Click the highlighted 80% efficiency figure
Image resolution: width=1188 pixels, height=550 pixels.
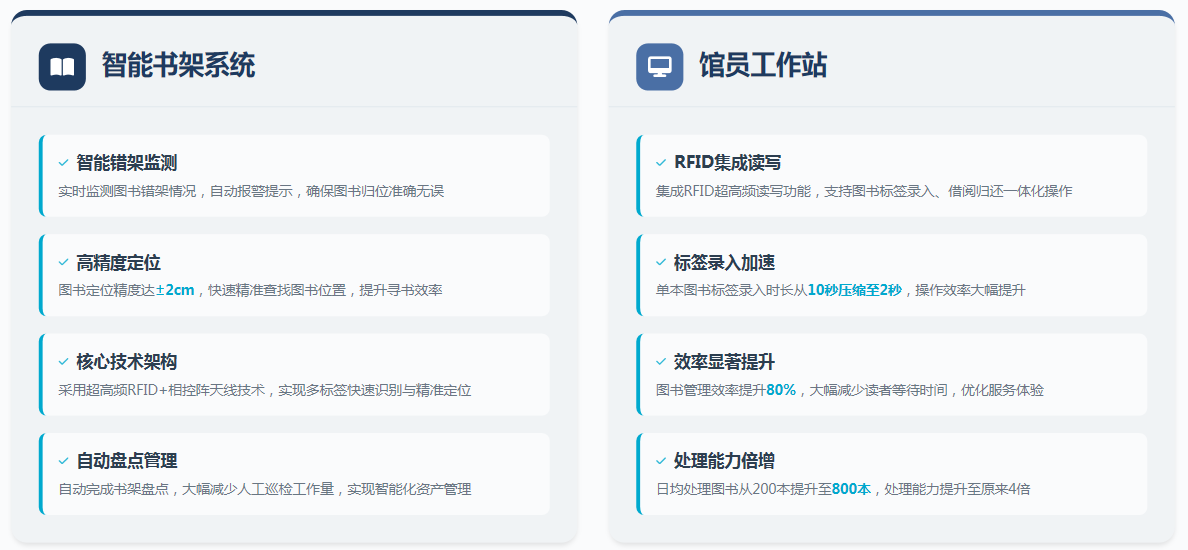pyautogui.click(x=781, y=390)
